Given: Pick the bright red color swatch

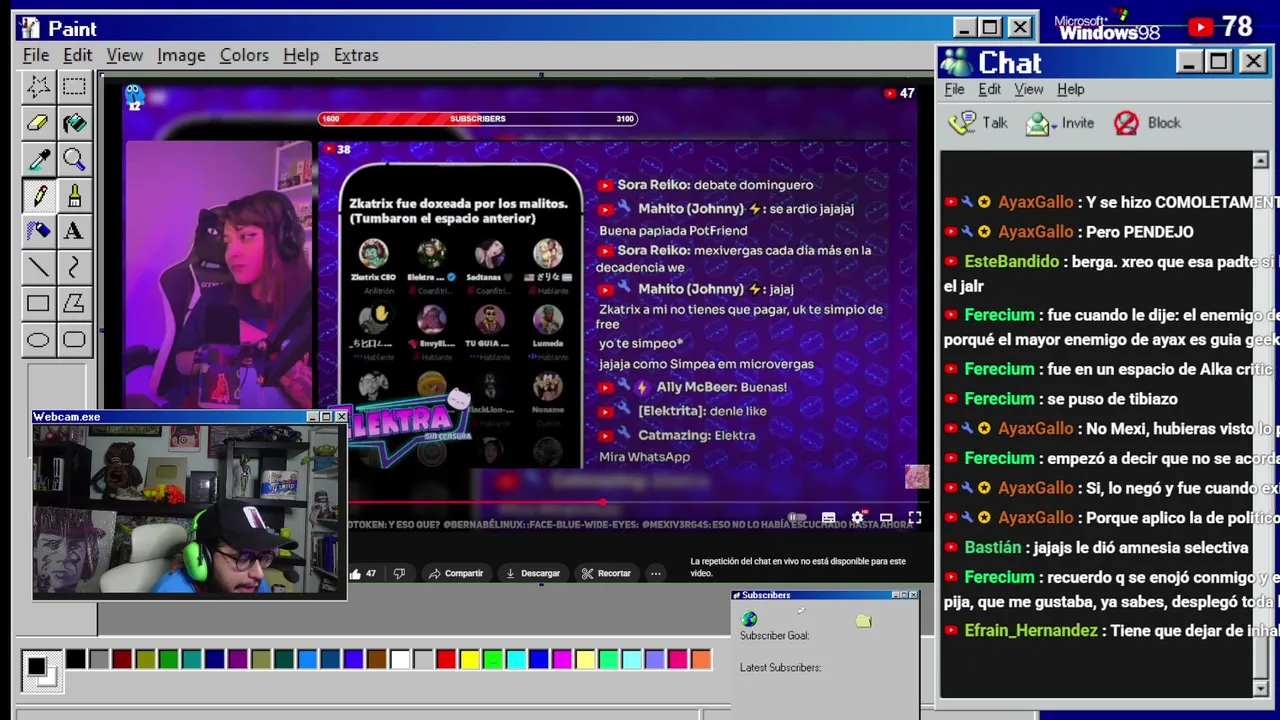Looking at the screenshot, I should [446, 659].
